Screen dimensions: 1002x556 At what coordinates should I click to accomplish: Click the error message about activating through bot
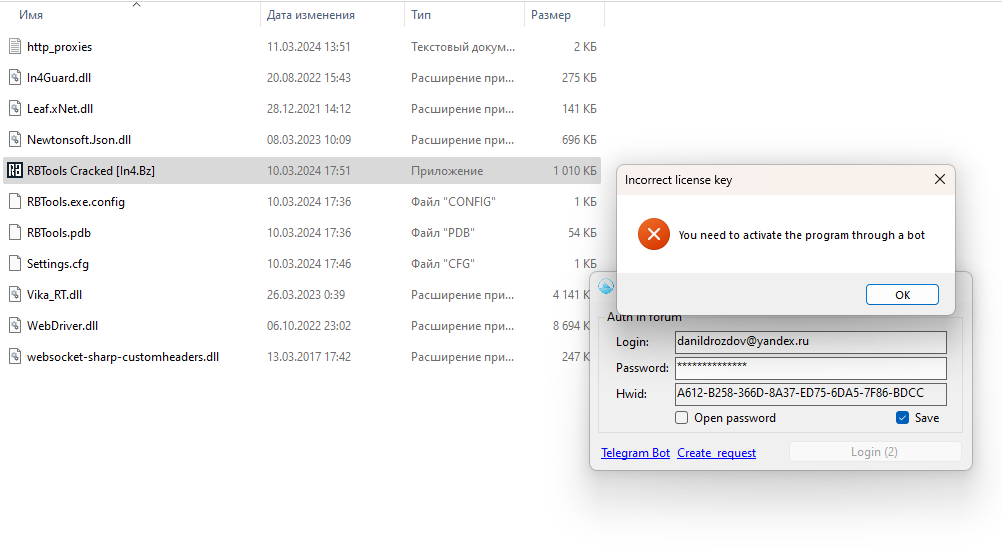point(801,235)
